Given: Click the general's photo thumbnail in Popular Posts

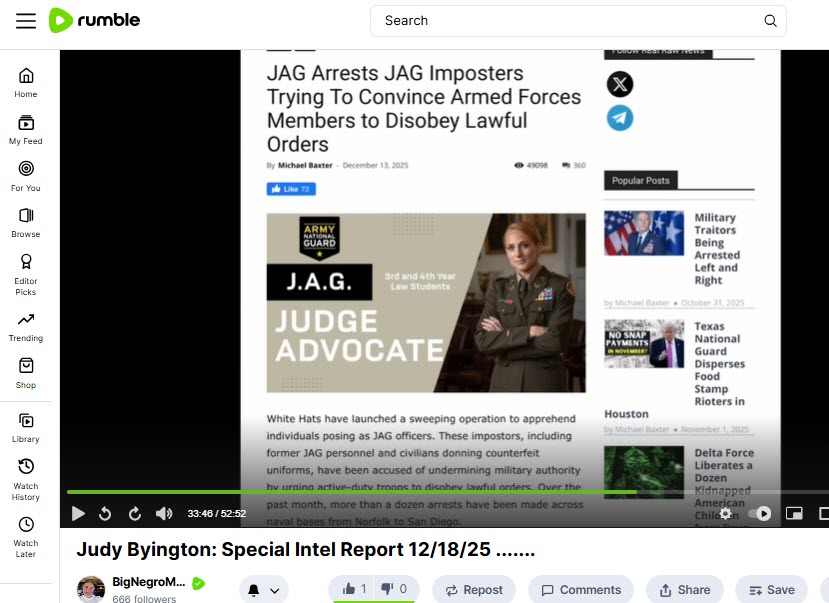Looking at the screenshot, I should coord(644,233).
